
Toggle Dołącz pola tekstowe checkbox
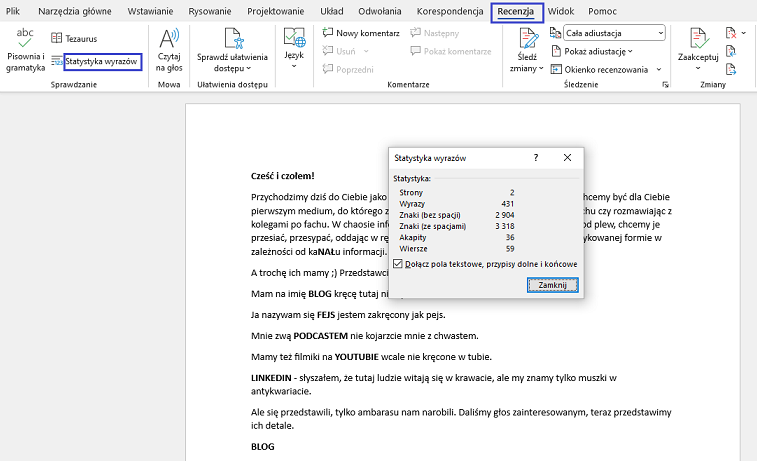(x=399, y=264)
